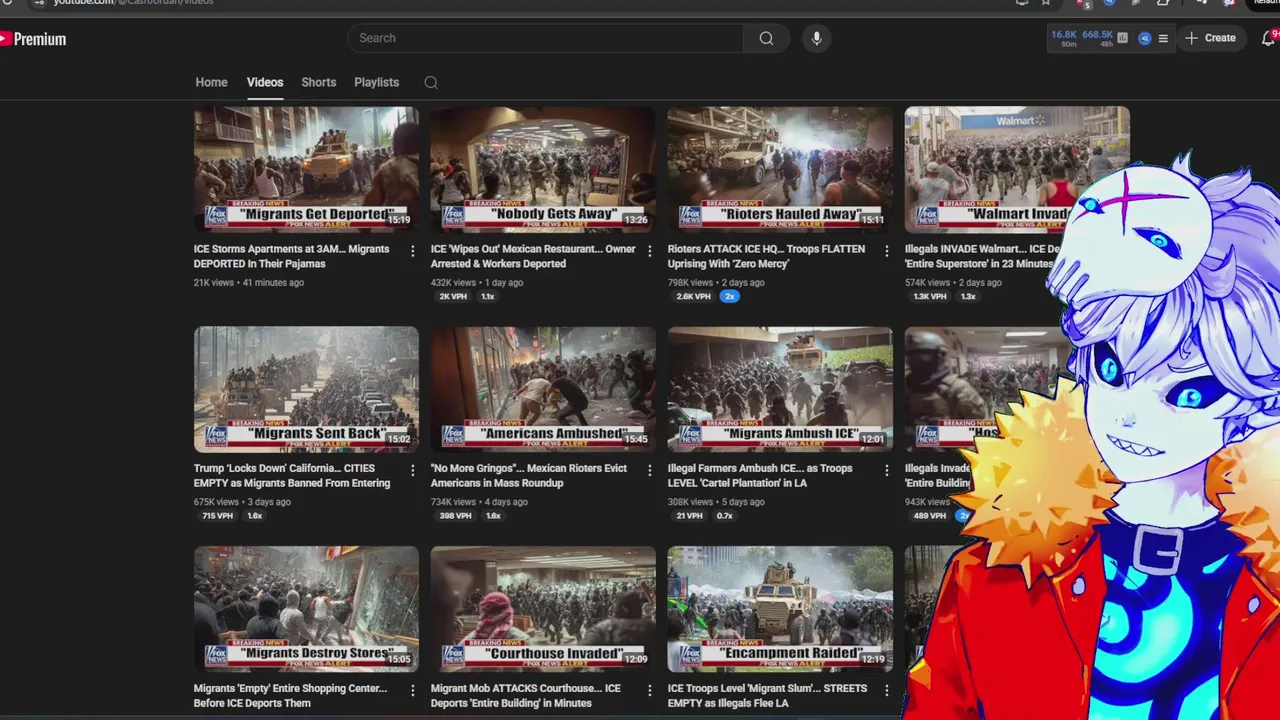The height and width of the screenshot is (720, 1280).
Task: Click the '398 VPH' badge
Action: [455, 516]
